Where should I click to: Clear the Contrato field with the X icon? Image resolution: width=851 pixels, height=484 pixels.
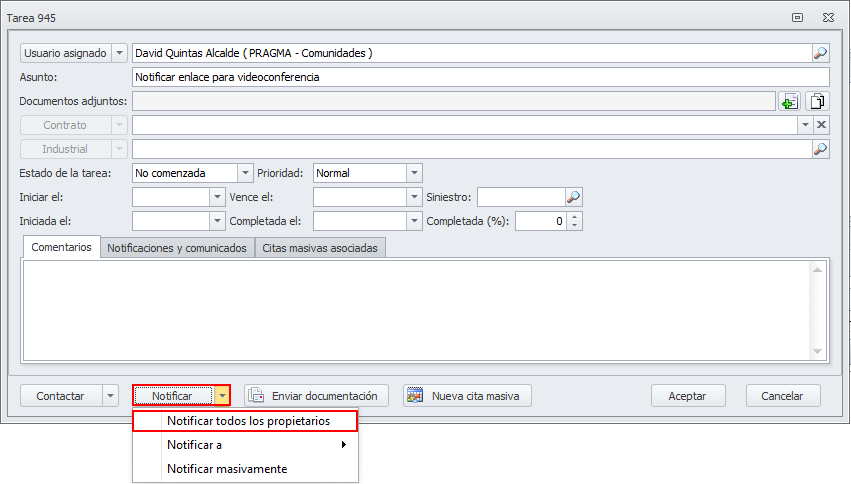pyautogui.click(x=821, y=125)
